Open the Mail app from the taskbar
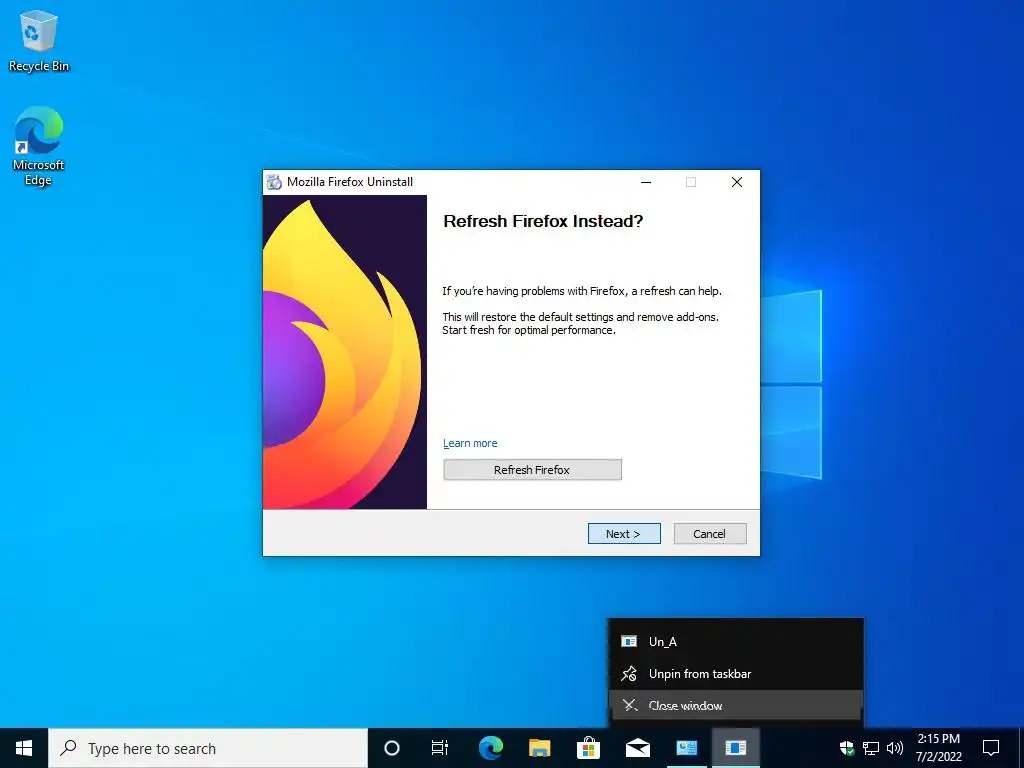This screenshot has height=768, width=1024. tap(637, 748)
